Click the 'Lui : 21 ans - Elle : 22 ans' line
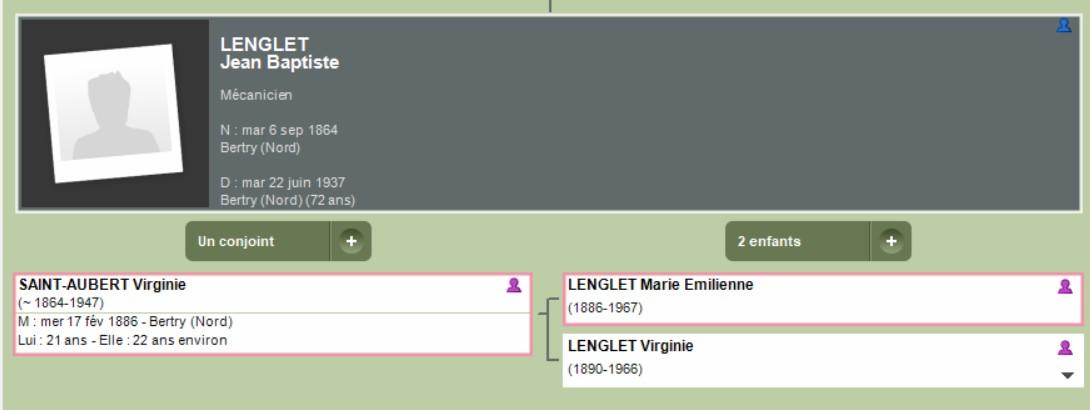Viewport: 1090px width, 410px height. (x=123, y=341)
